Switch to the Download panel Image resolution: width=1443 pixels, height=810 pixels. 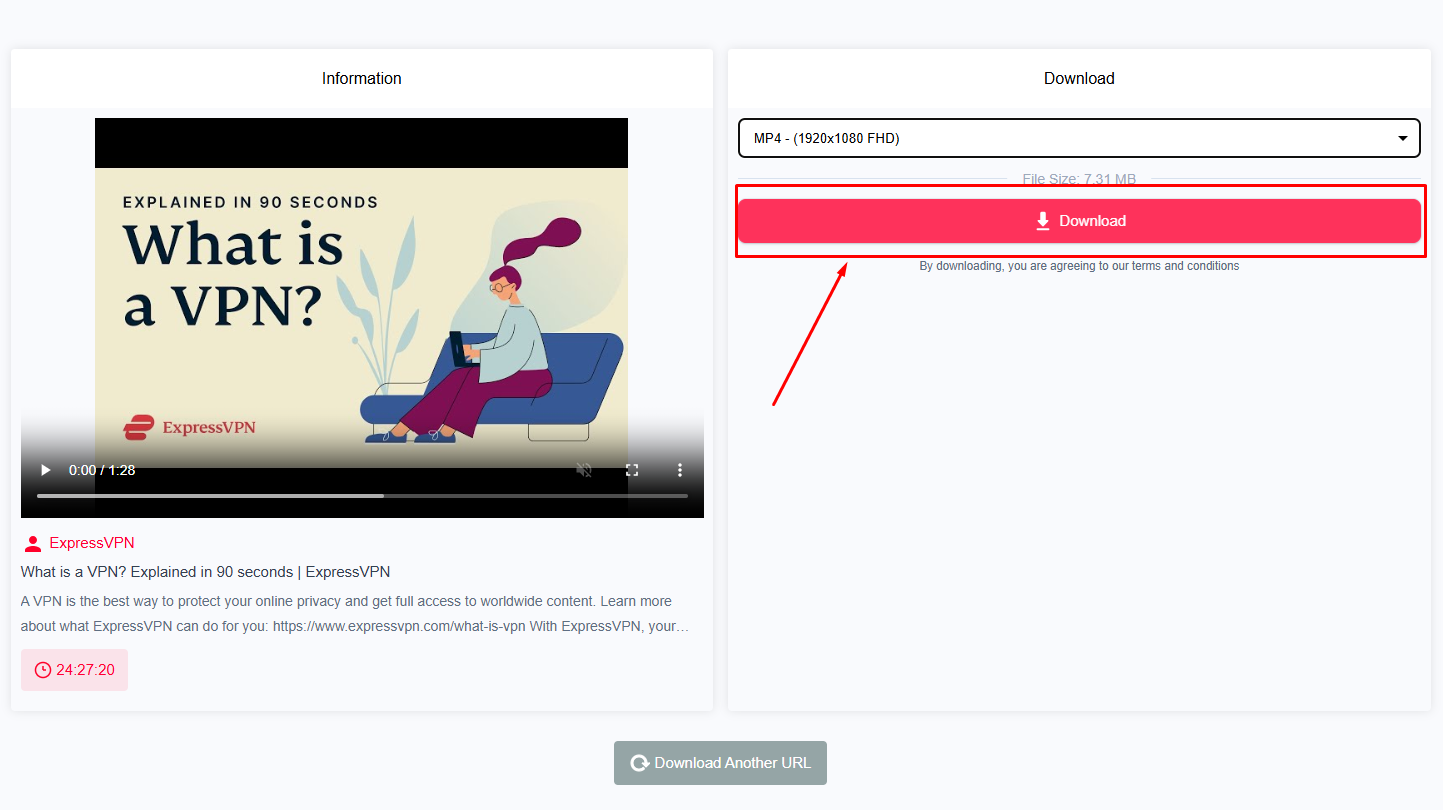tap(1079, 78)
